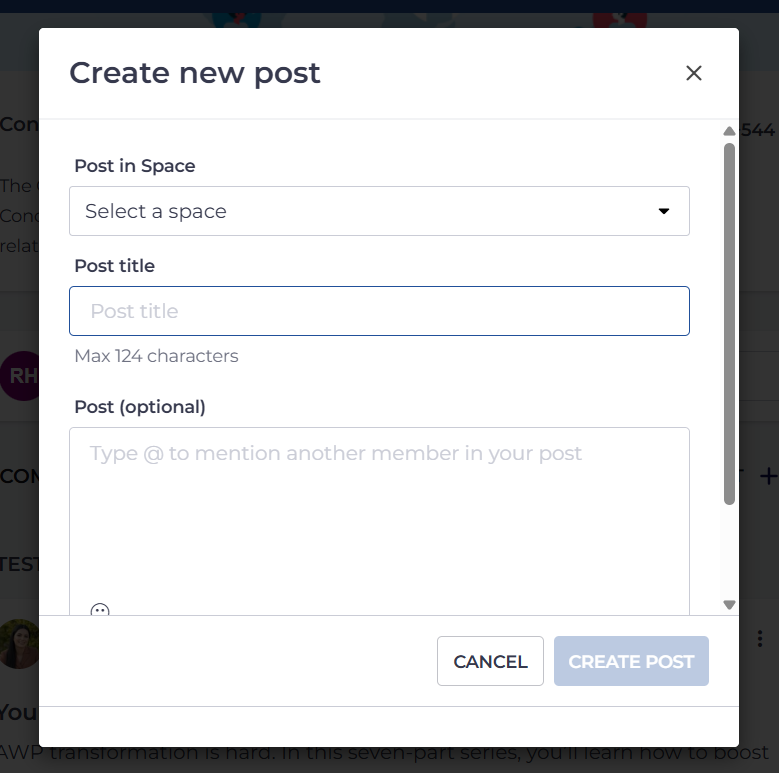The height and width of the screenshot is (773, 779).
Task: Click the Post in Space label
Action: 135,166
